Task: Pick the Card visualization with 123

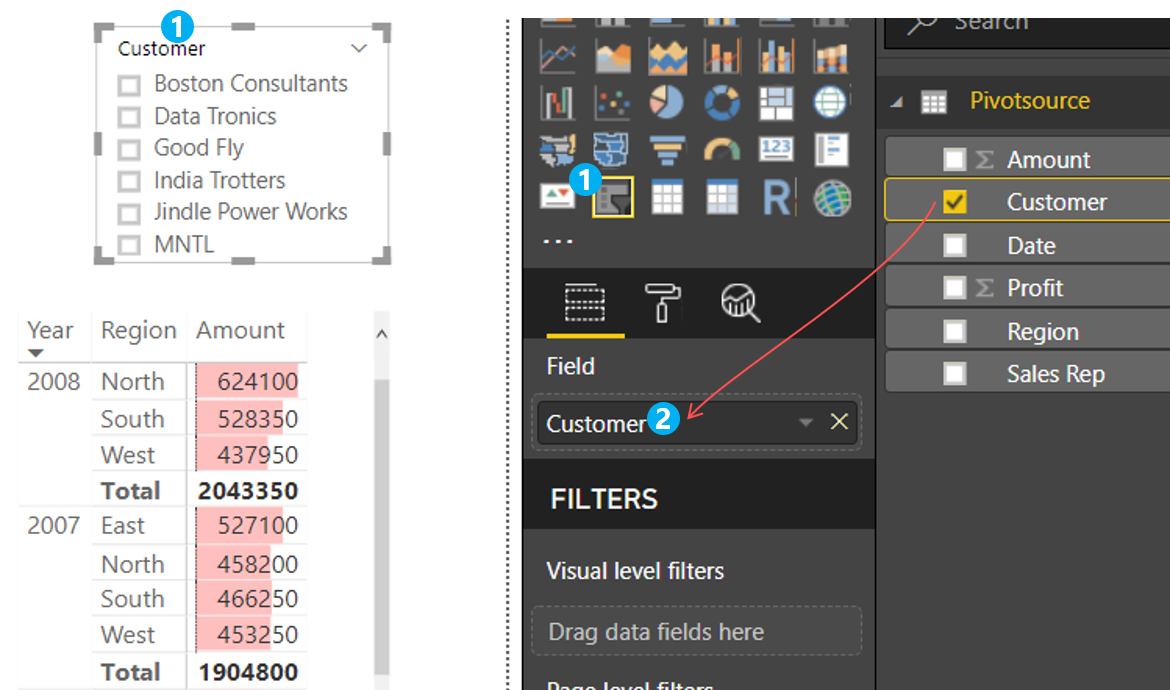Action: click(x=776, y=150)
